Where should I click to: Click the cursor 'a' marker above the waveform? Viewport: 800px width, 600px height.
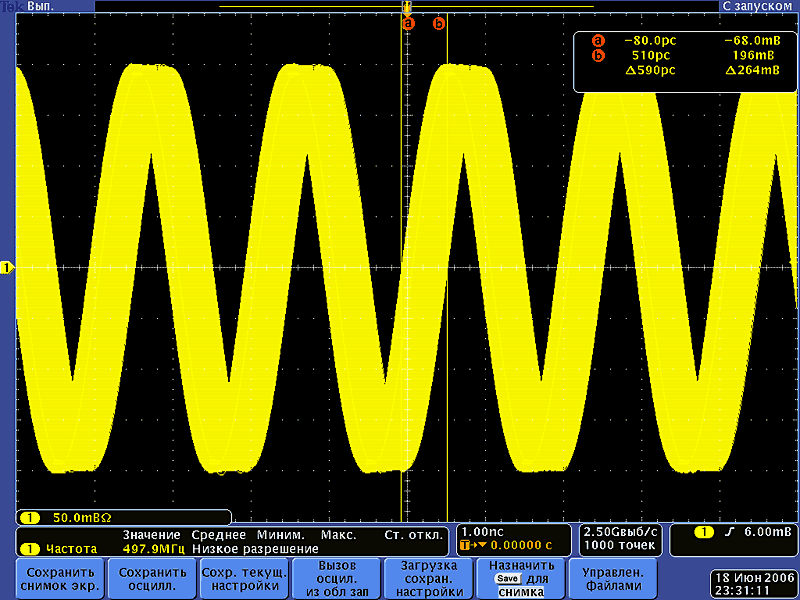(408, 23)
